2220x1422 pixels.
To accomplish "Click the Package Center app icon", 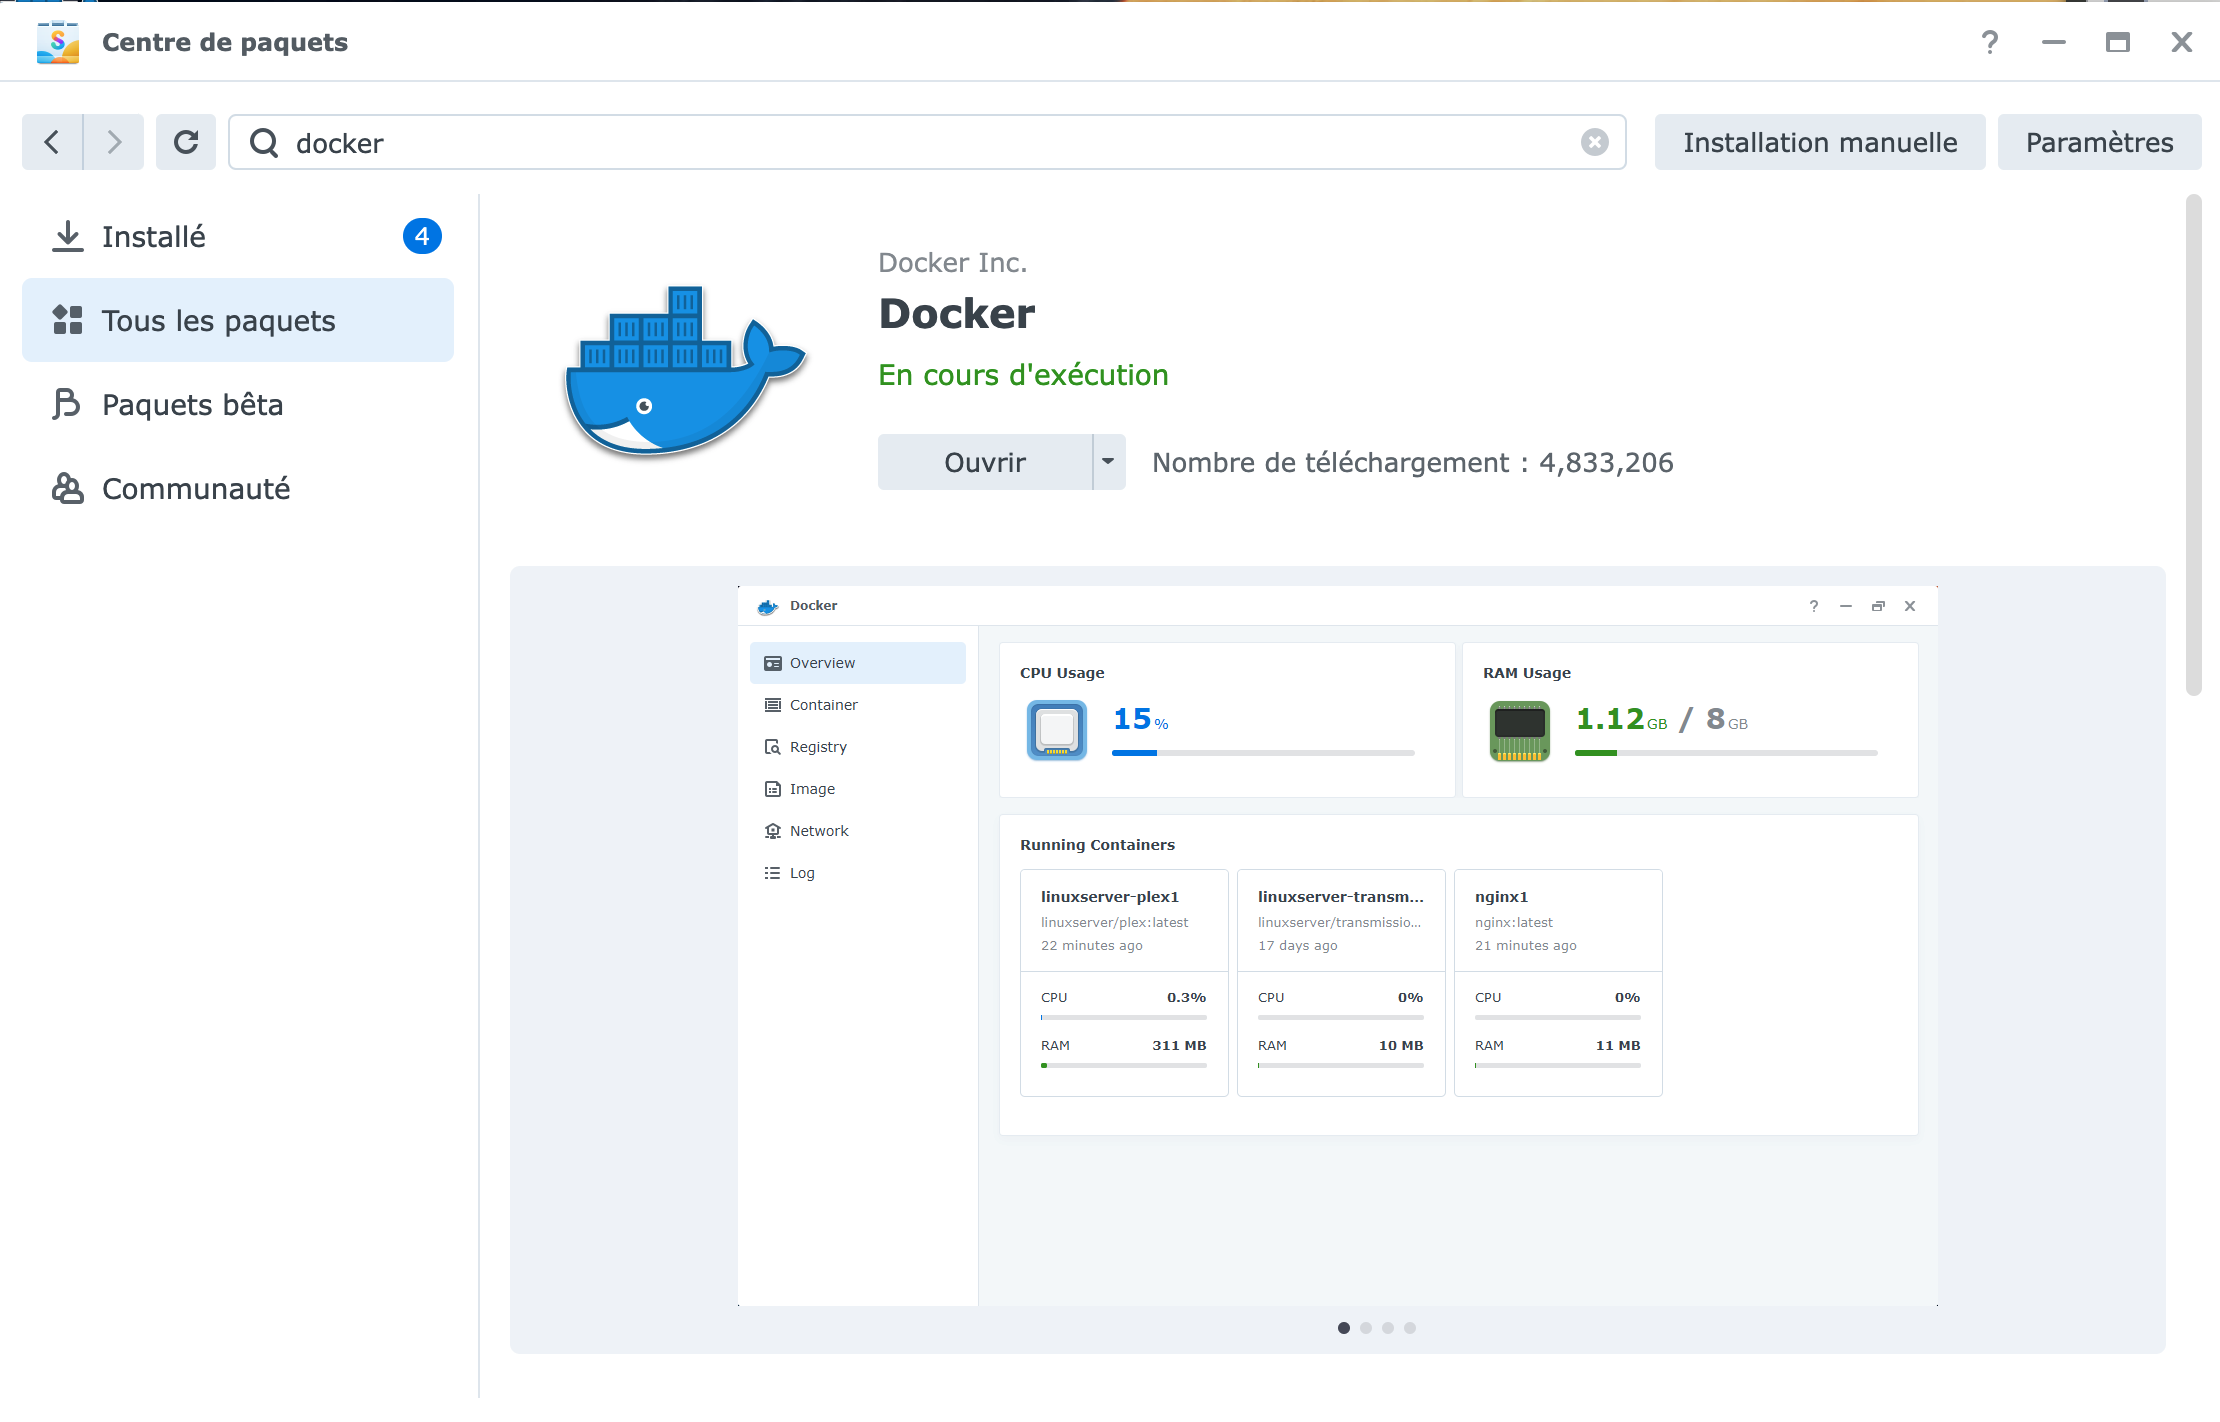I will (x=58, y=42).
